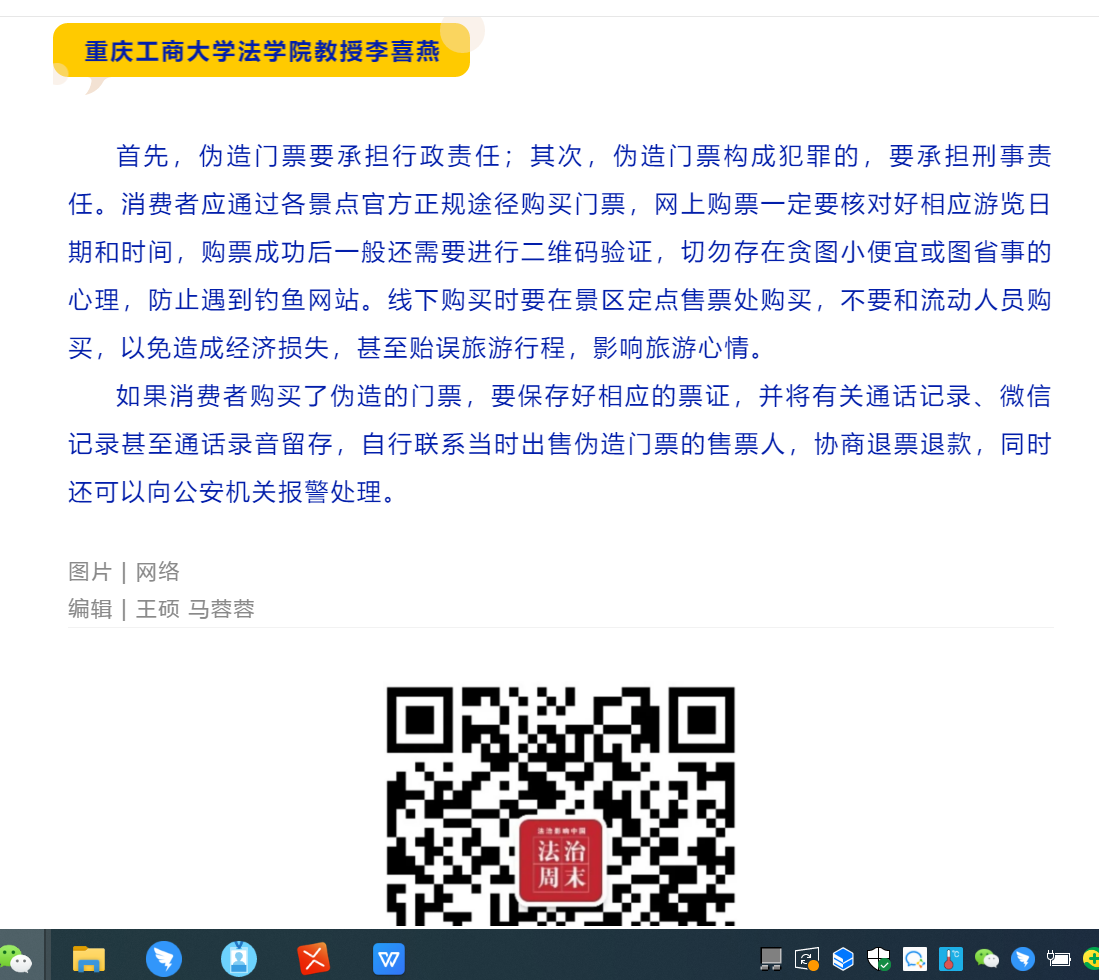Click the chat bubble tray icon
Screen dimensions: 1099x980
pos(914,960)
